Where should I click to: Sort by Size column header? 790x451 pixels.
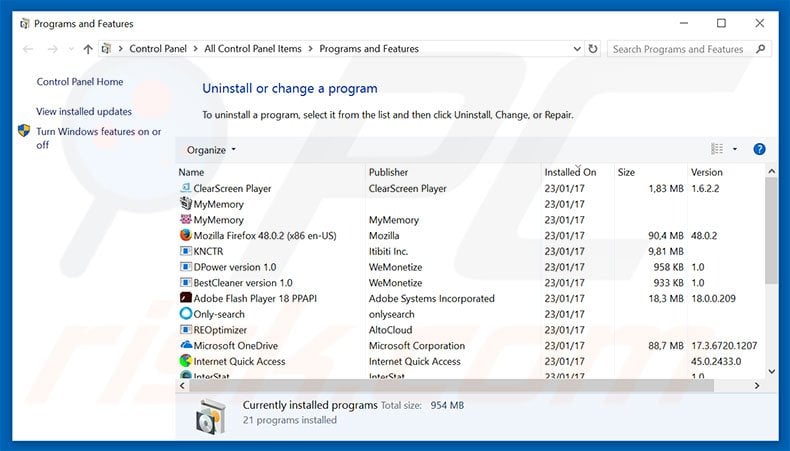coord(650,172)
